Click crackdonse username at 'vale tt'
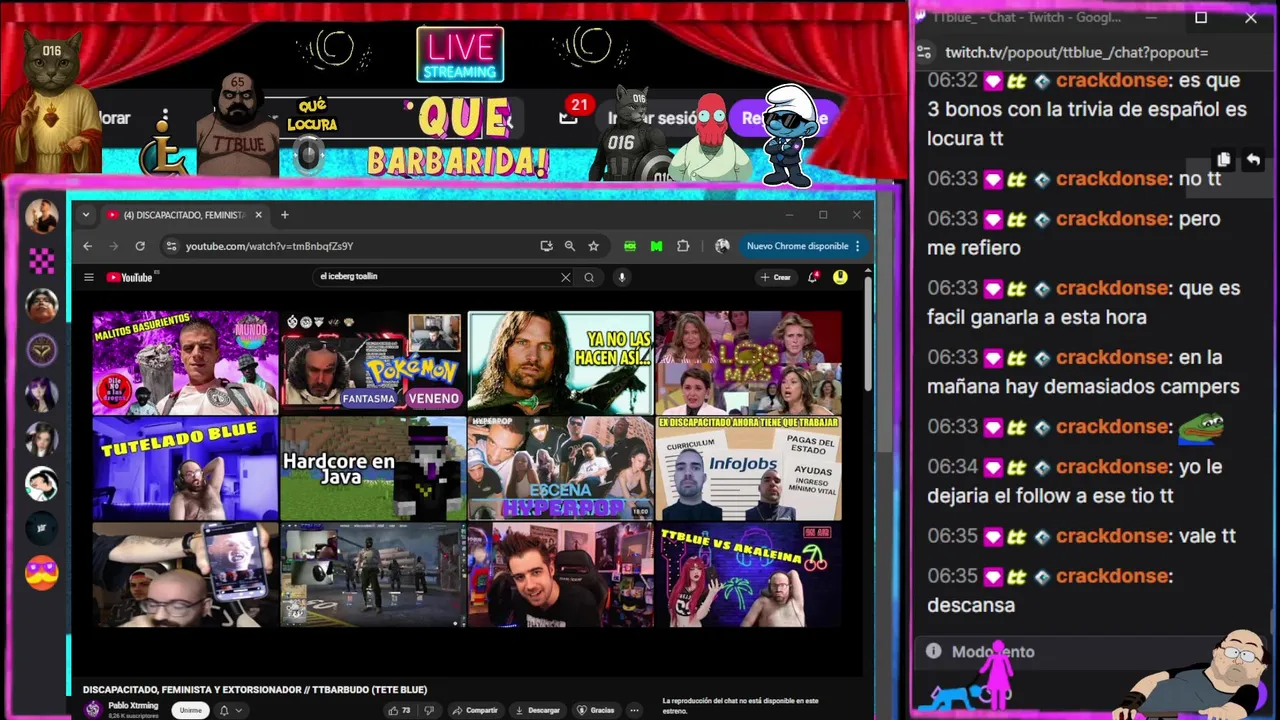1280x720 pixels. (x=1112, y=536)
